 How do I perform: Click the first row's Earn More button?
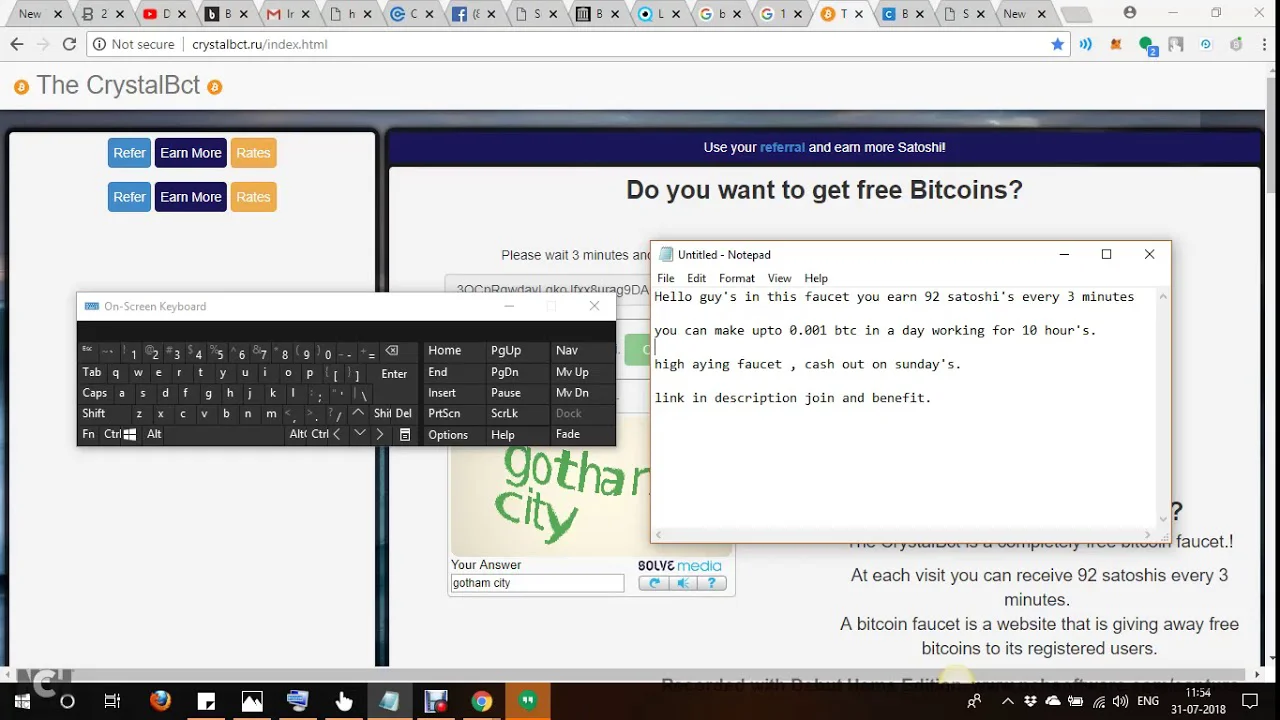point(190,153)
